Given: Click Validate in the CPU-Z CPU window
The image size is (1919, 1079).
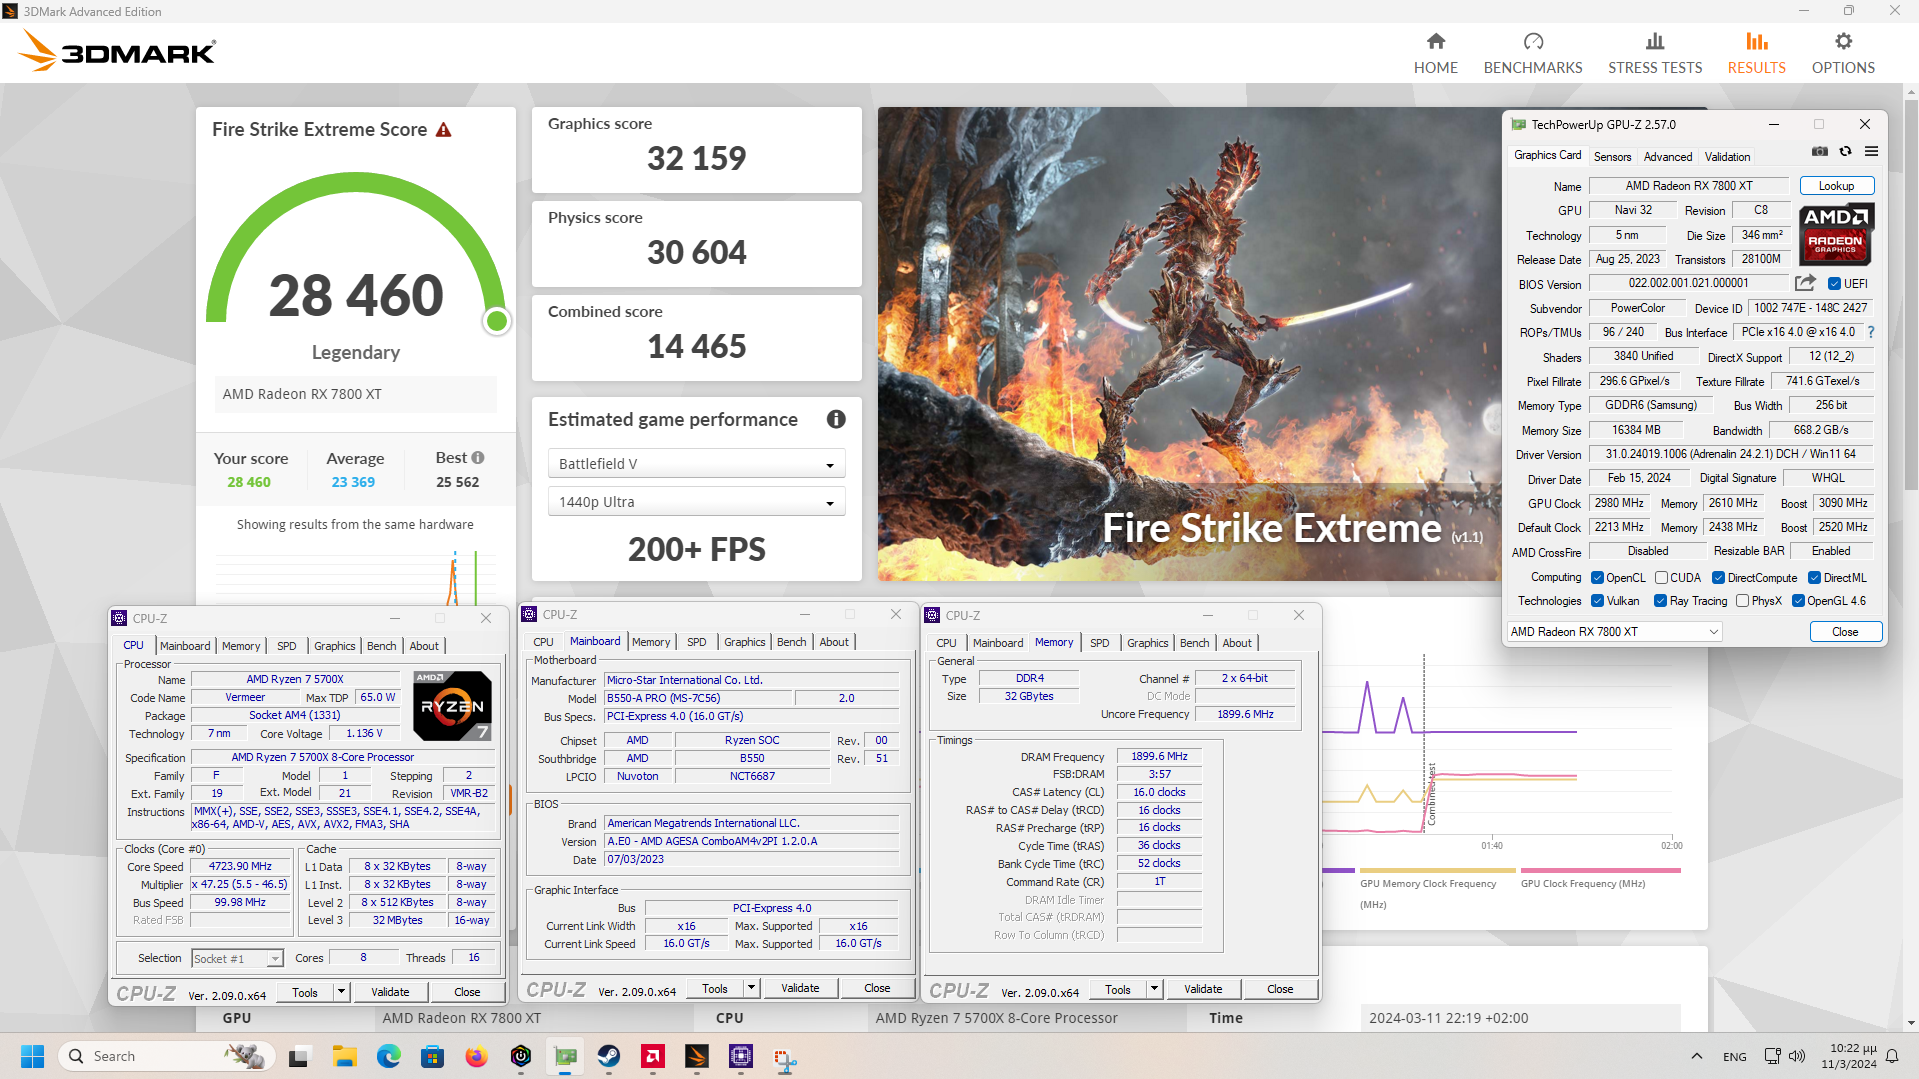Looking at the screenshot, I should click(390, 992).
